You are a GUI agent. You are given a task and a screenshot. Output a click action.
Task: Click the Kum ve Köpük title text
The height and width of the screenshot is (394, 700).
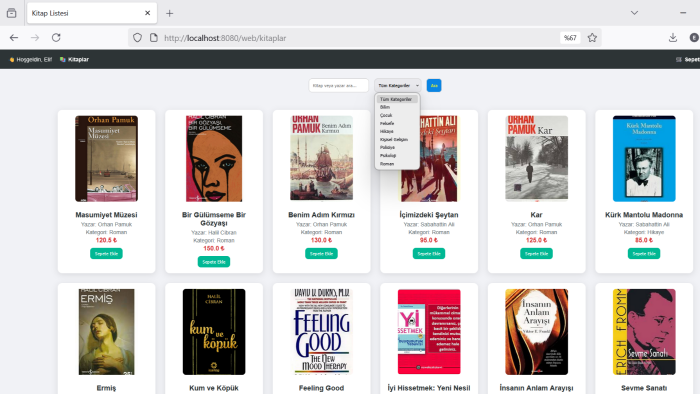214,388
